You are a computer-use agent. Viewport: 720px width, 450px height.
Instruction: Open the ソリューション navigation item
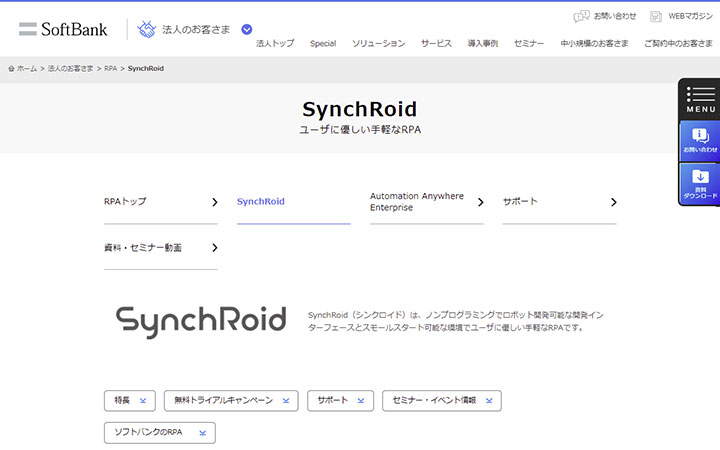[x=378, y=43]
